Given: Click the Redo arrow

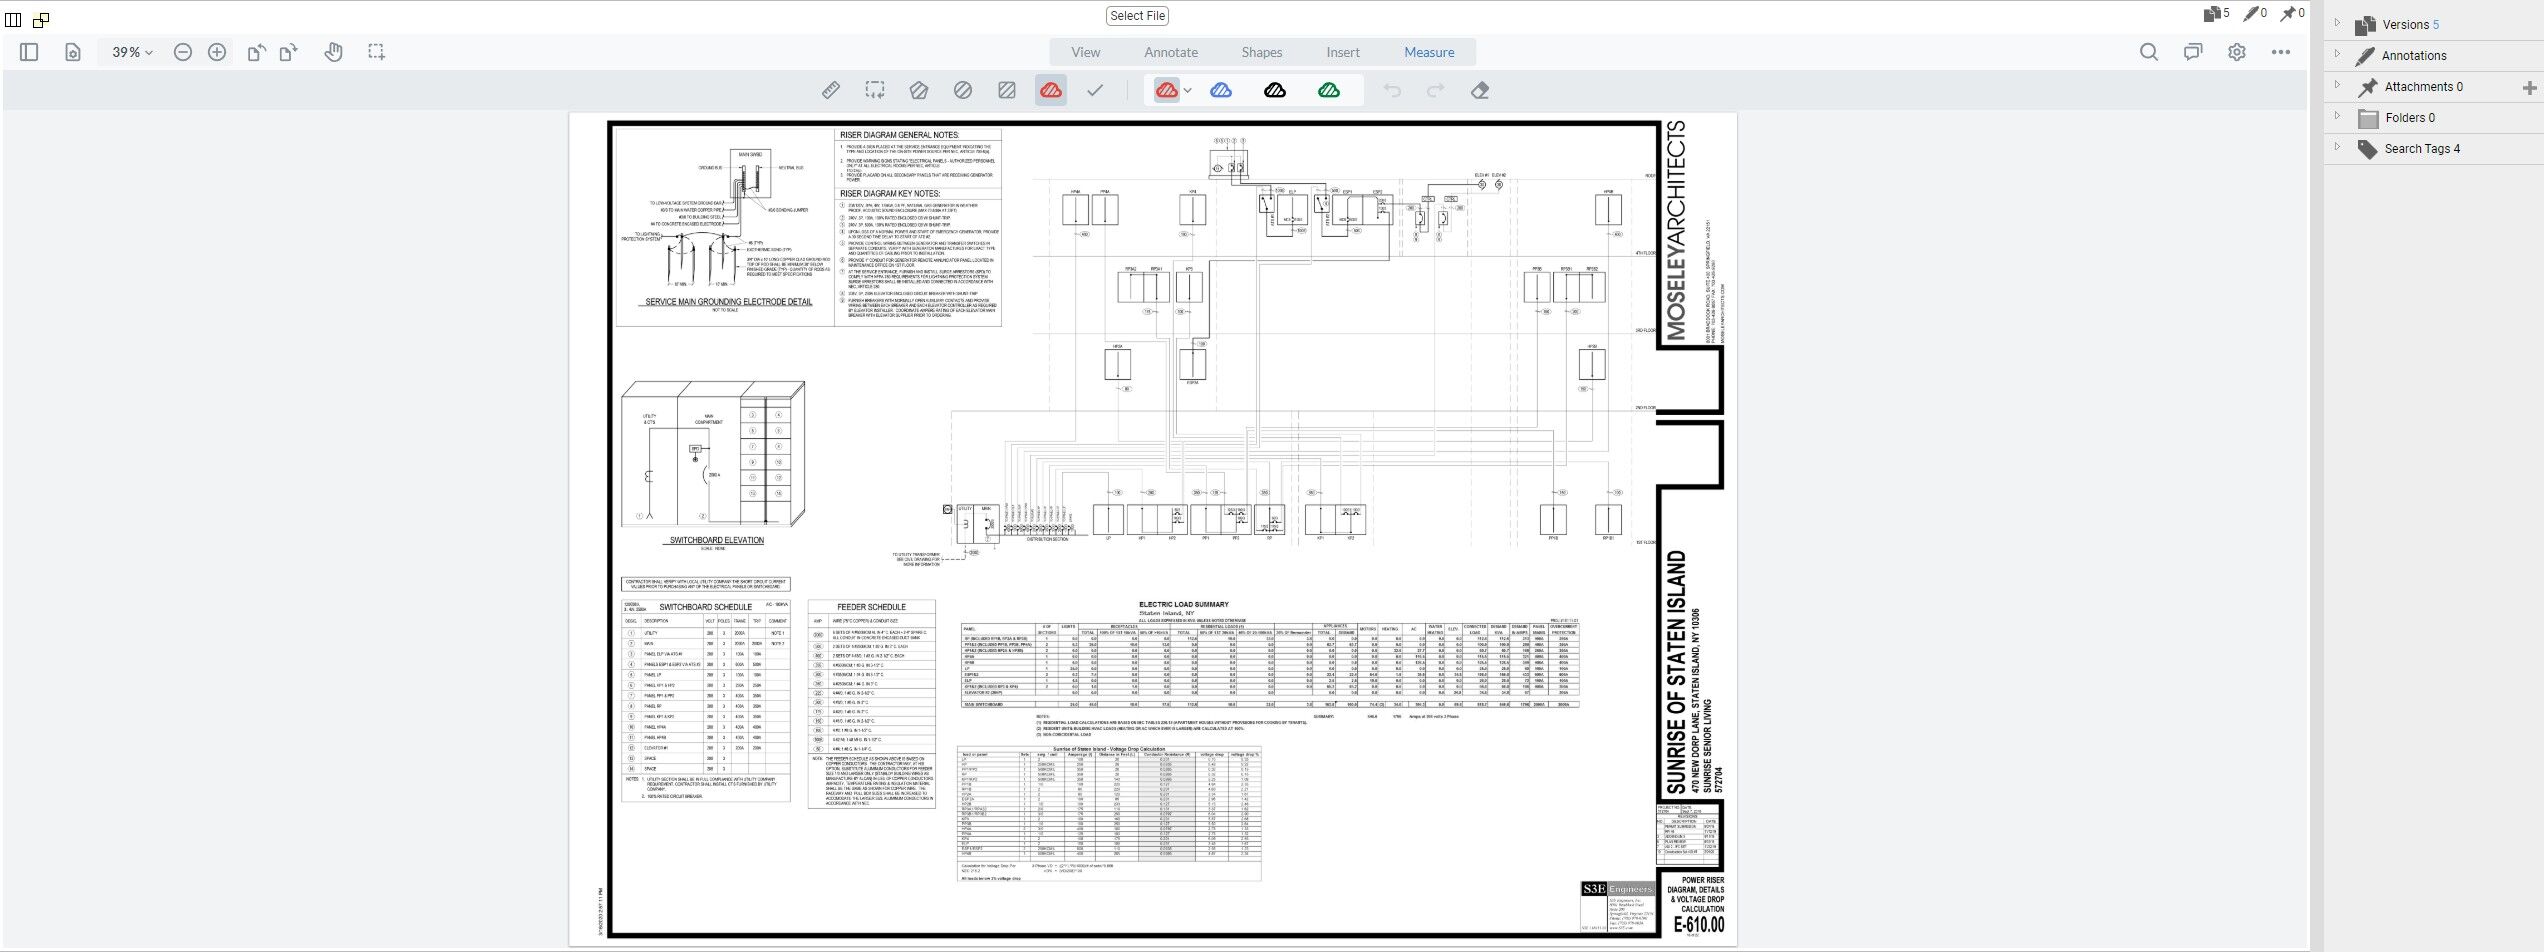Looking at the screenshot, I should click(1436, 90).
